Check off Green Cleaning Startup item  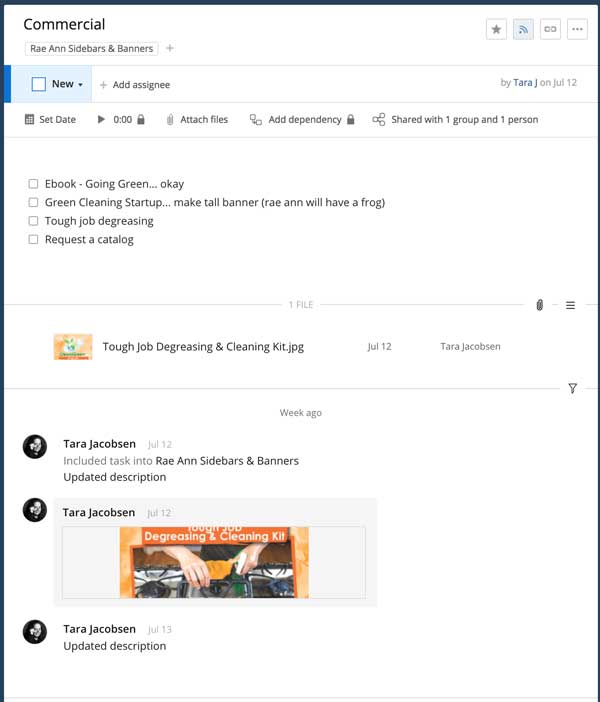coord(33,202)
